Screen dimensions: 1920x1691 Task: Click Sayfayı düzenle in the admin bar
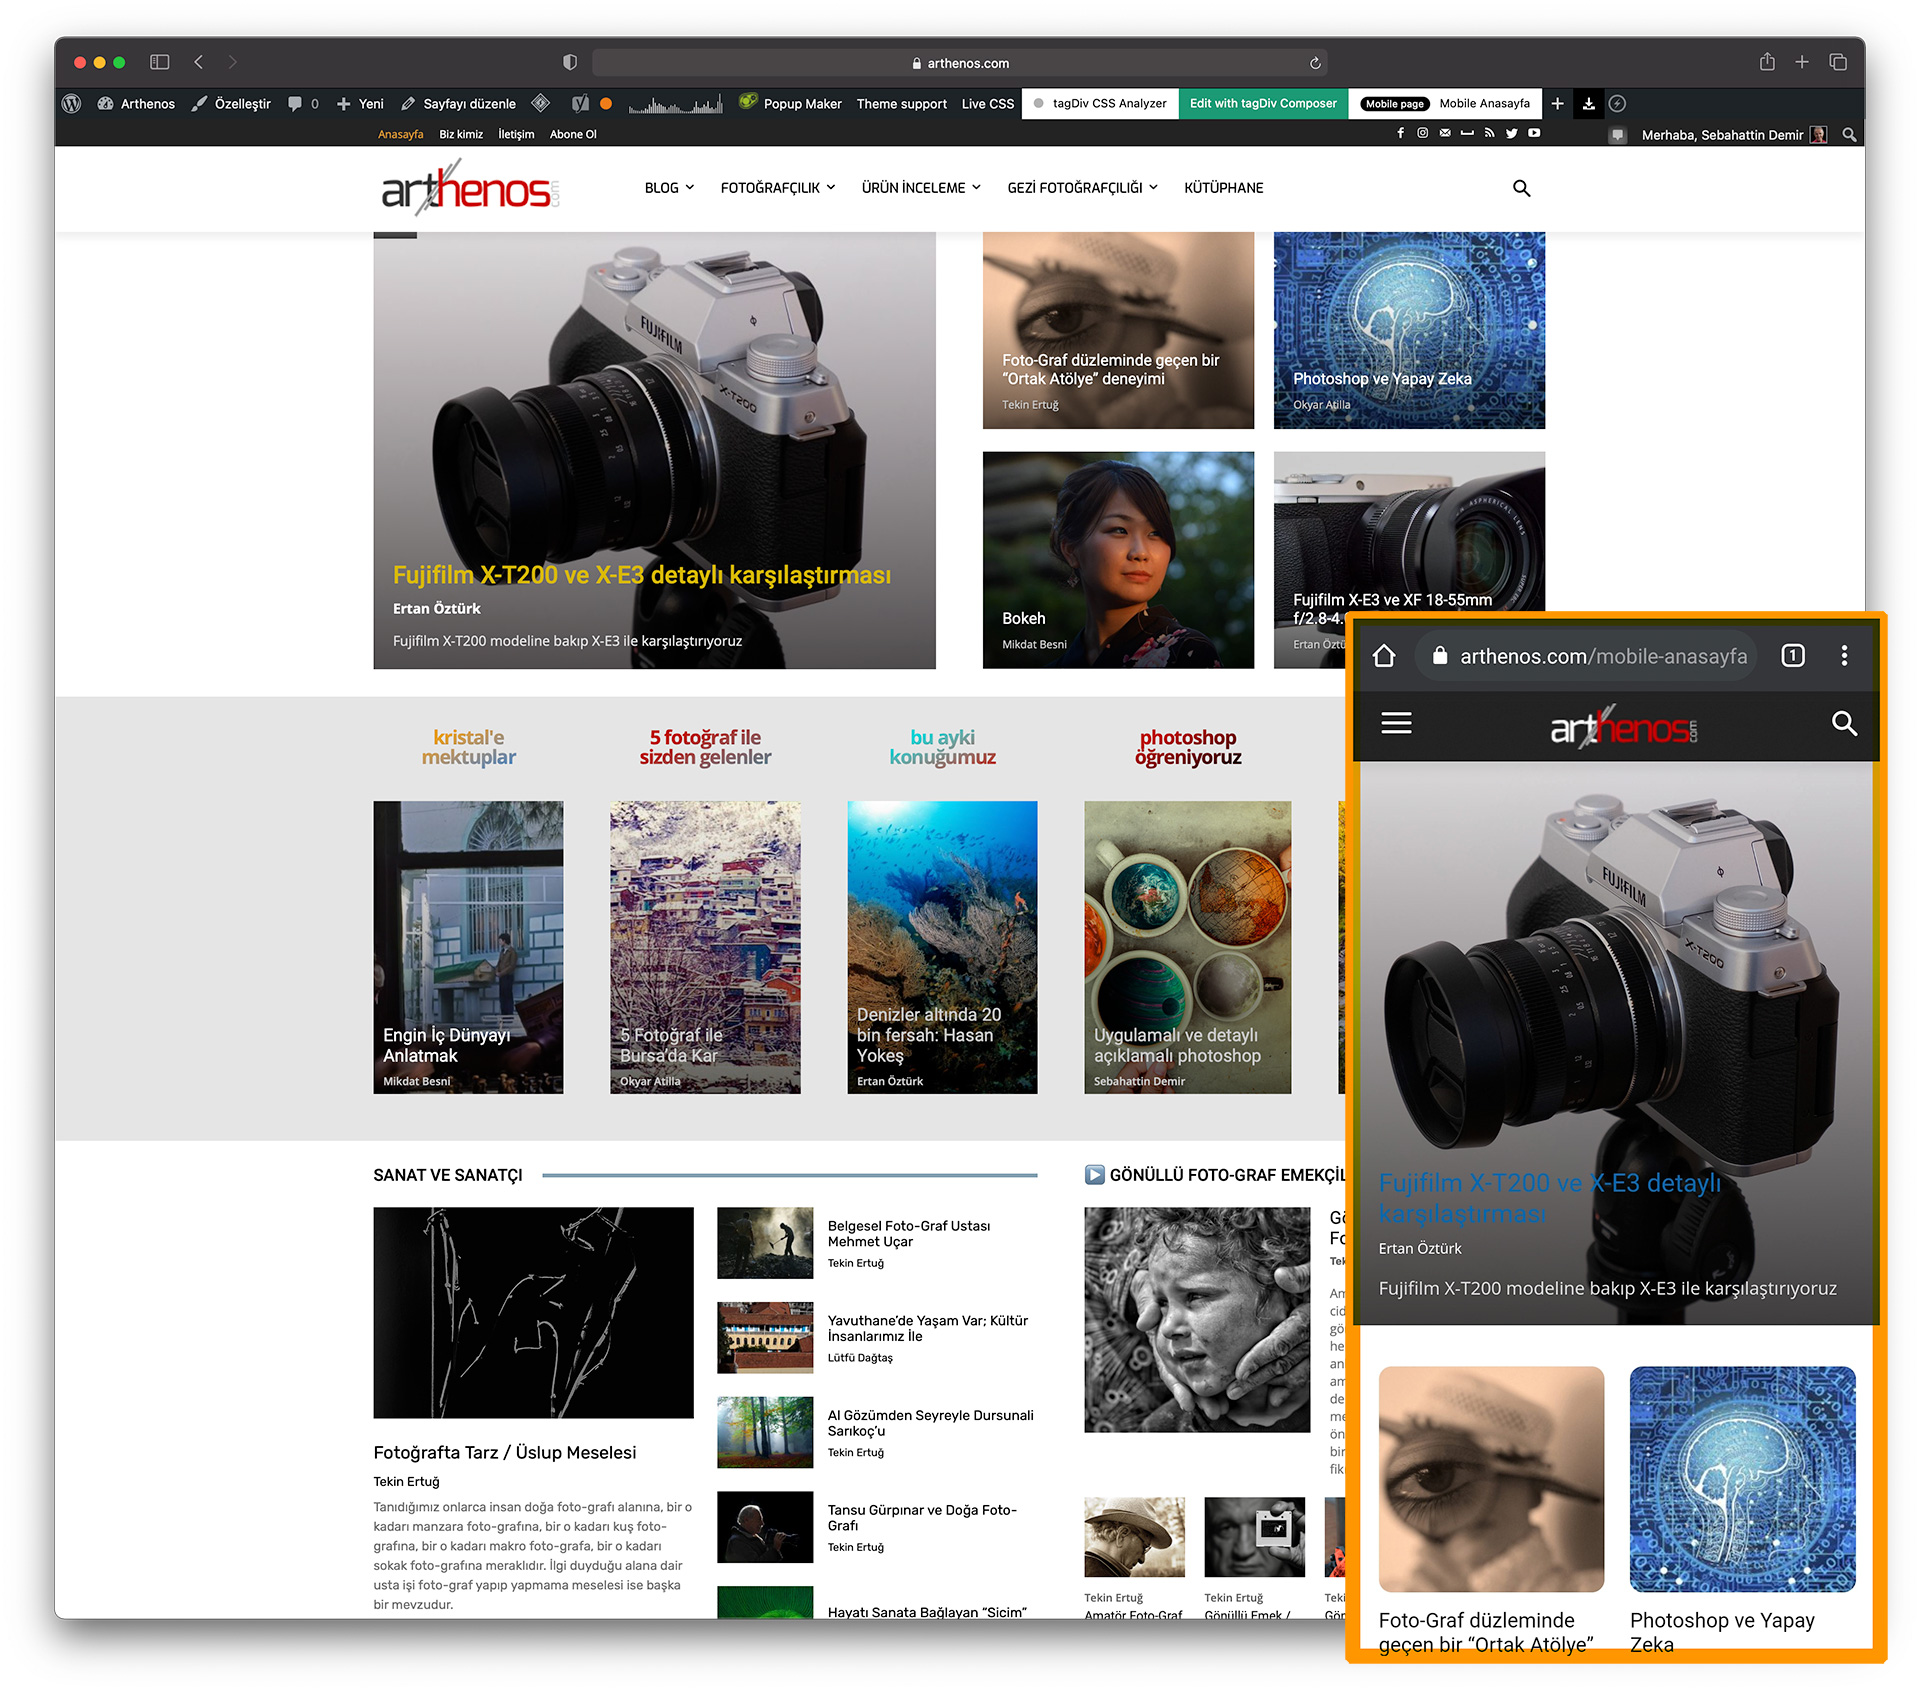pos(459,103)
